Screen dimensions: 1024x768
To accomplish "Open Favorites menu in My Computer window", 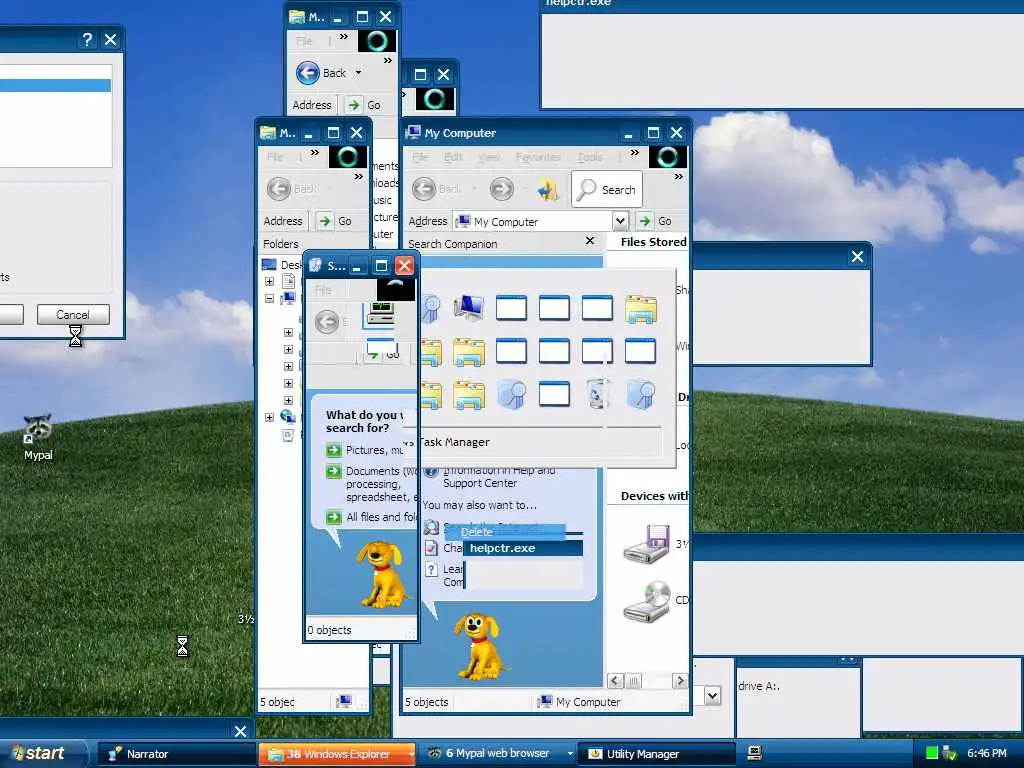I will click(538, 157).
